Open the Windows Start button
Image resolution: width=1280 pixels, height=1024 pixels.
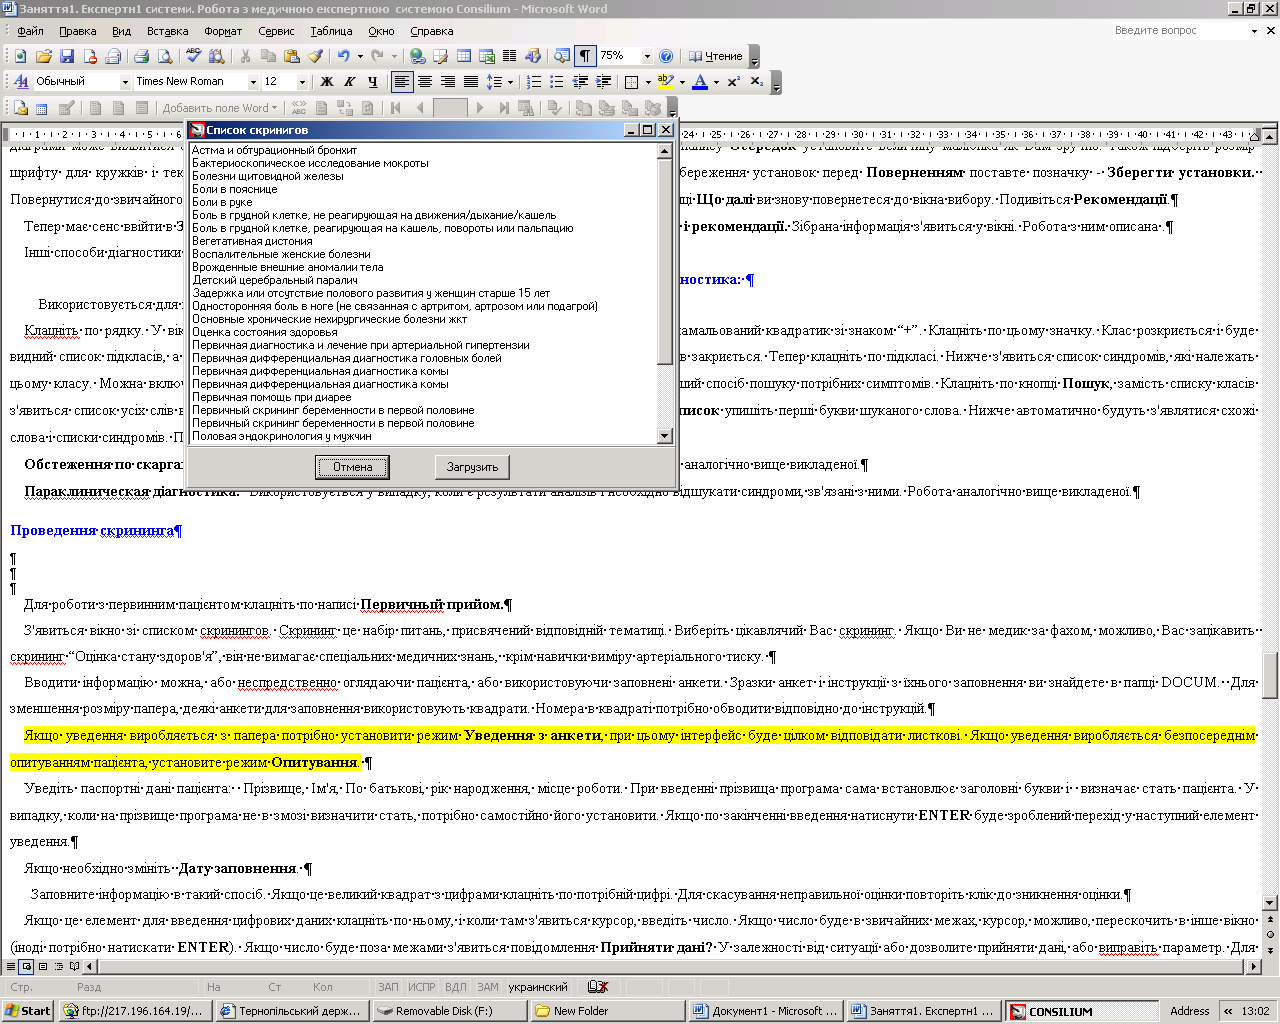[28, 1011]
